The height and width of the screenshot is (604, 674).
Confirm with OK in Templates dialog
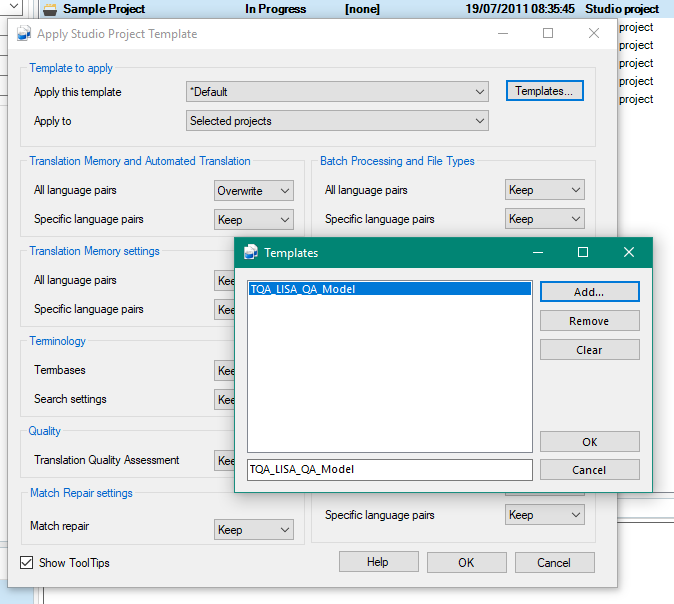coord(589,442)
